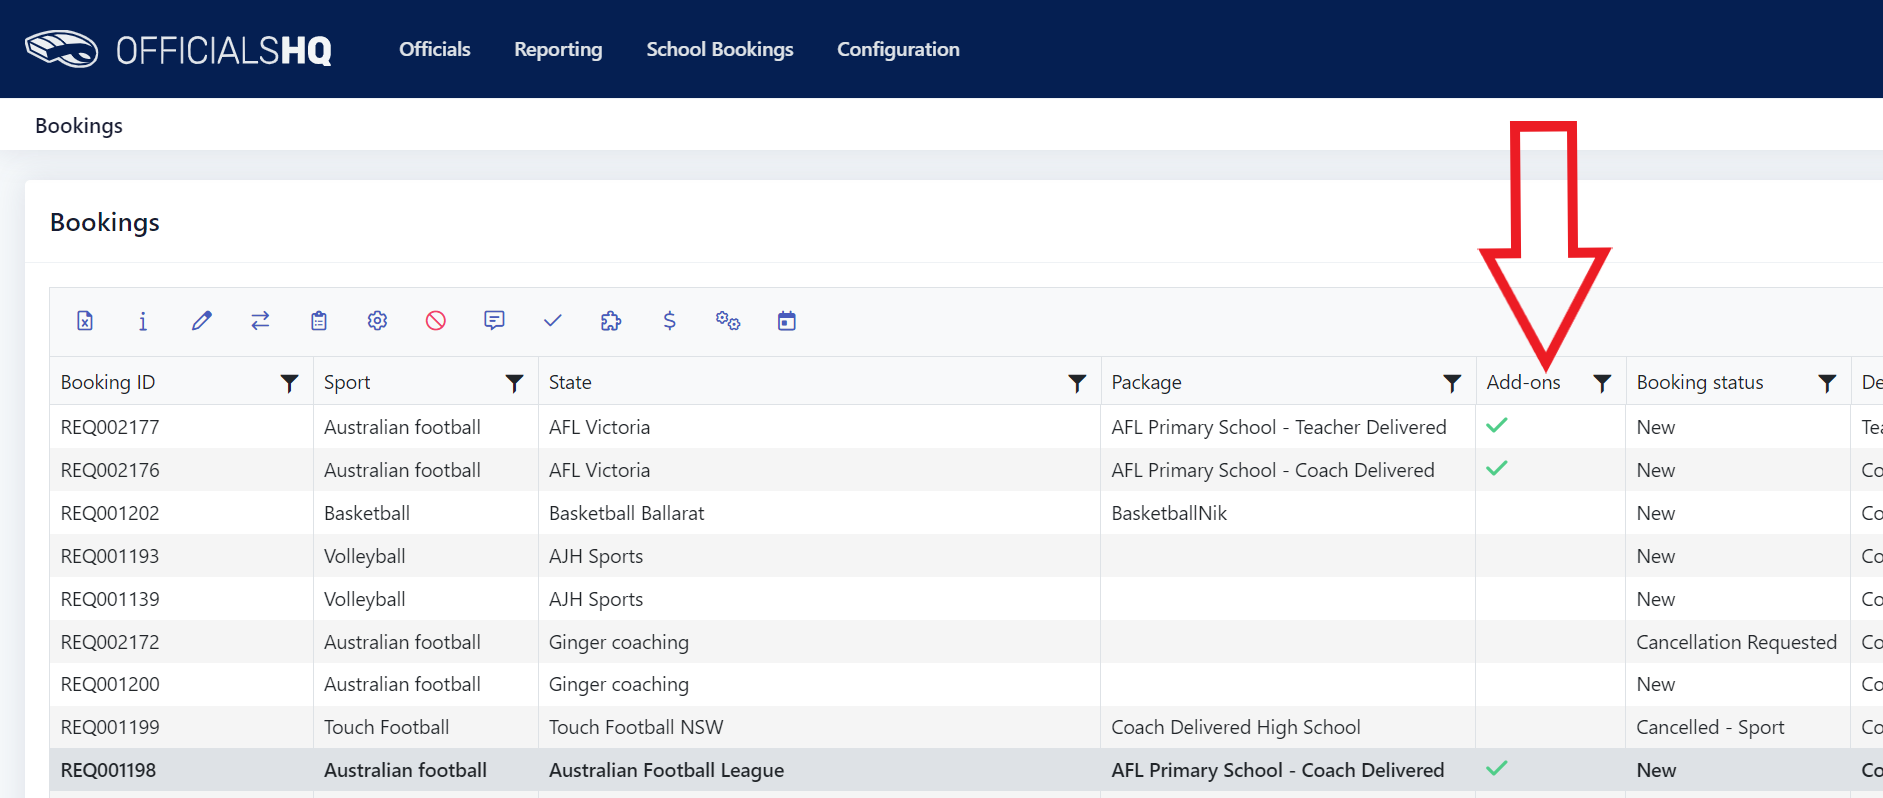Image resolution: width=1883 pixels, height=798 pixels.
Task: Click Australian Football League state cell
Action: tap(666, 770)
